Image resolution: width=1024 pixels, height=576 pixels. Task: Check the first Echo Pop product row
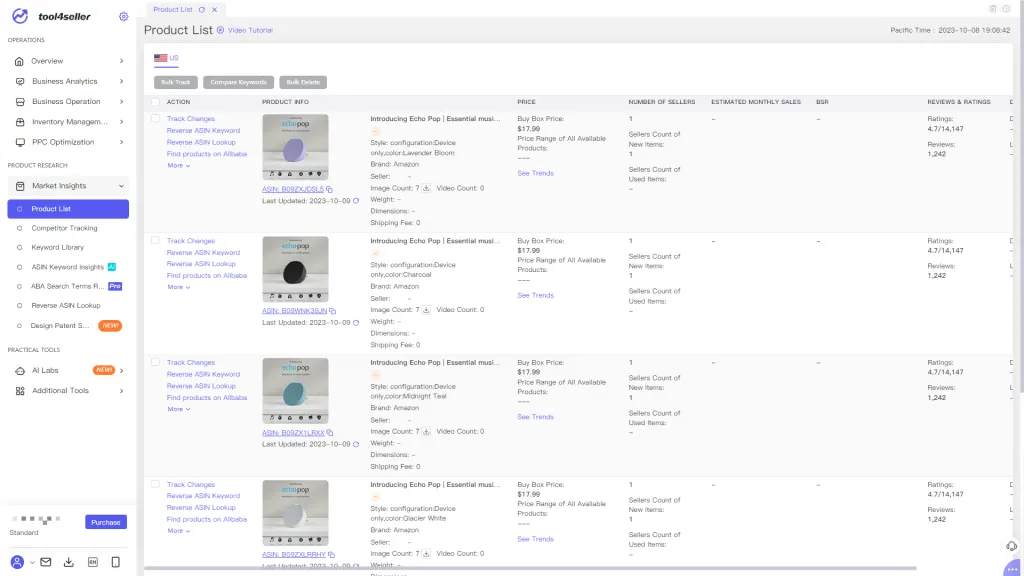tap(155, 117)
